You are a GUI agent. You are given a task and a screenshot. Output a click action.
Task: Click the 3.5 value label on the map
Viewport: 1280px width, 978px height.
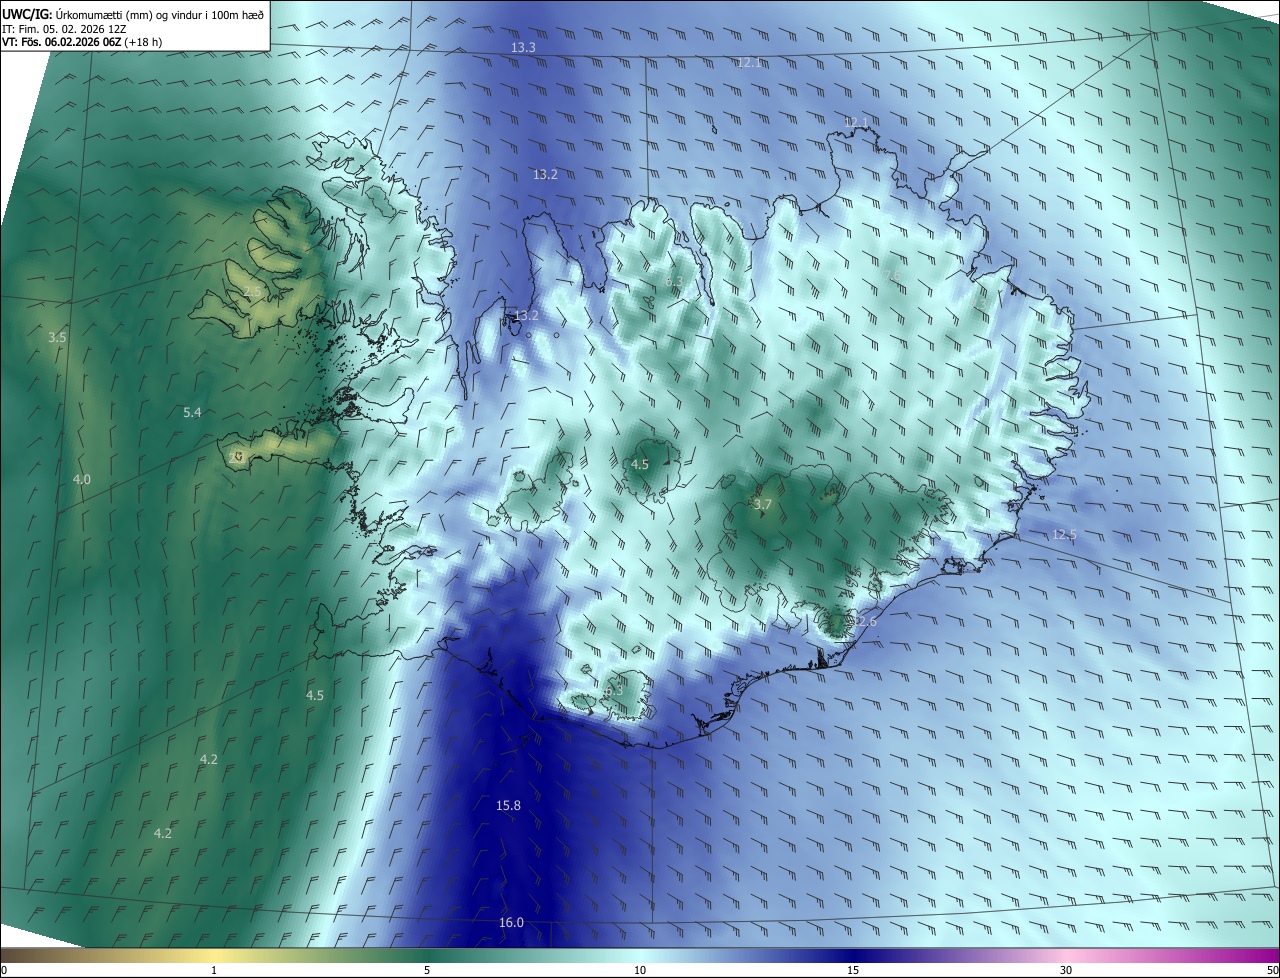pyautogui.click(x=57, y=338)
